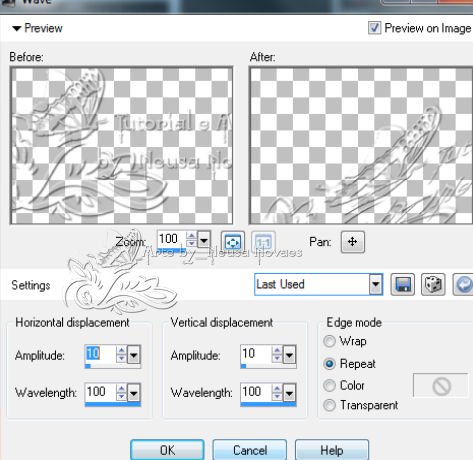Screen dimensions: 473x460
Task: Click the vertical Amplitude value field
Action: click(256, 354)
